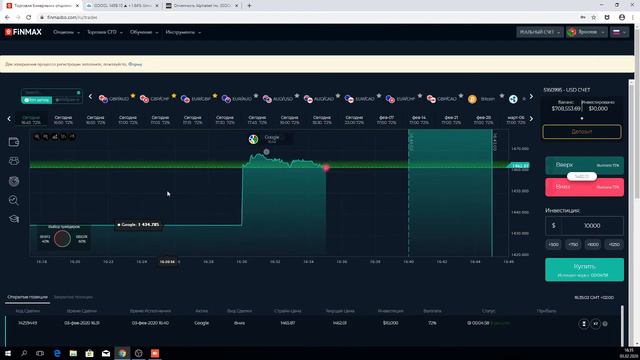Bookmark this page with the star icon
Viewport: 640px width, 360px height.
[x=594, y=17]
